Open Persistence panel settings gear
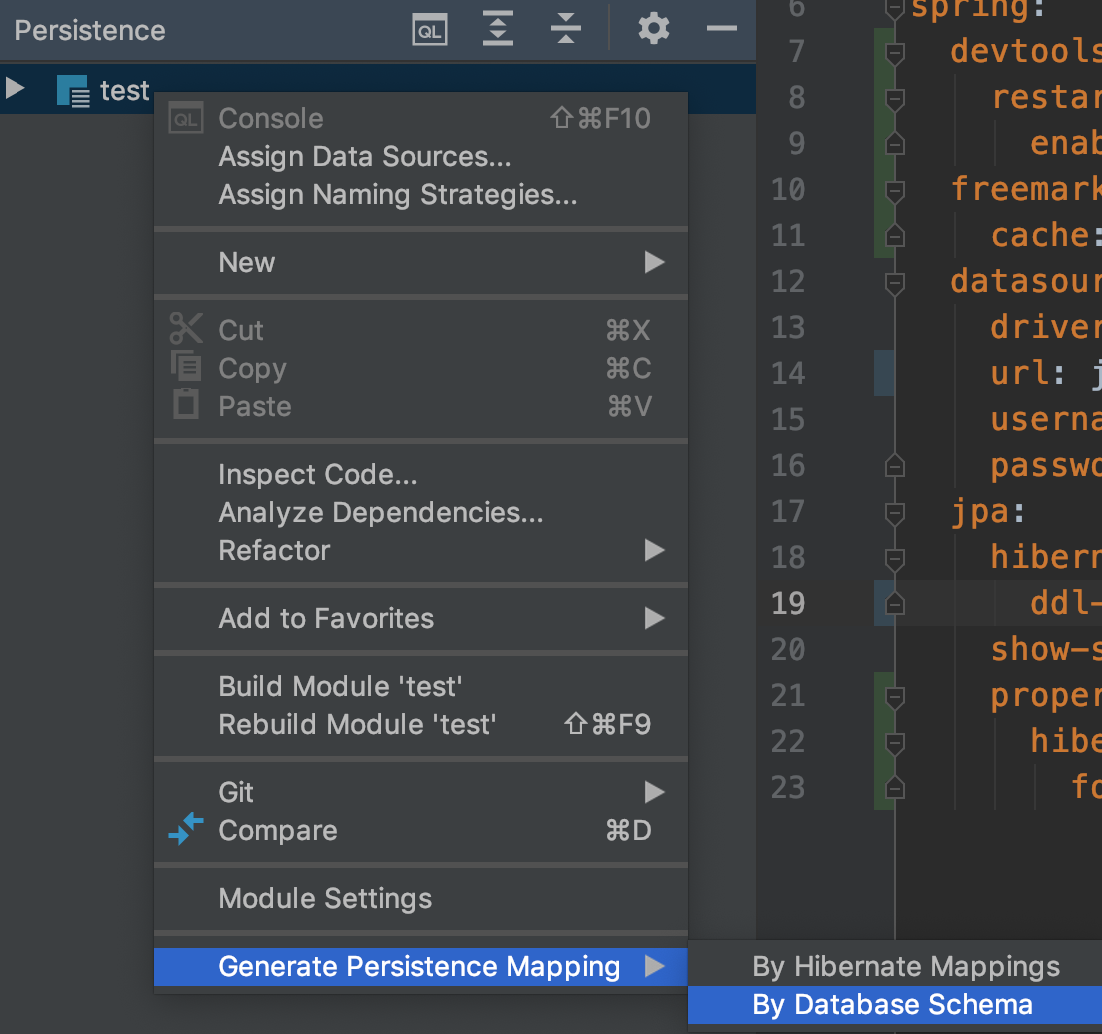 654,30
